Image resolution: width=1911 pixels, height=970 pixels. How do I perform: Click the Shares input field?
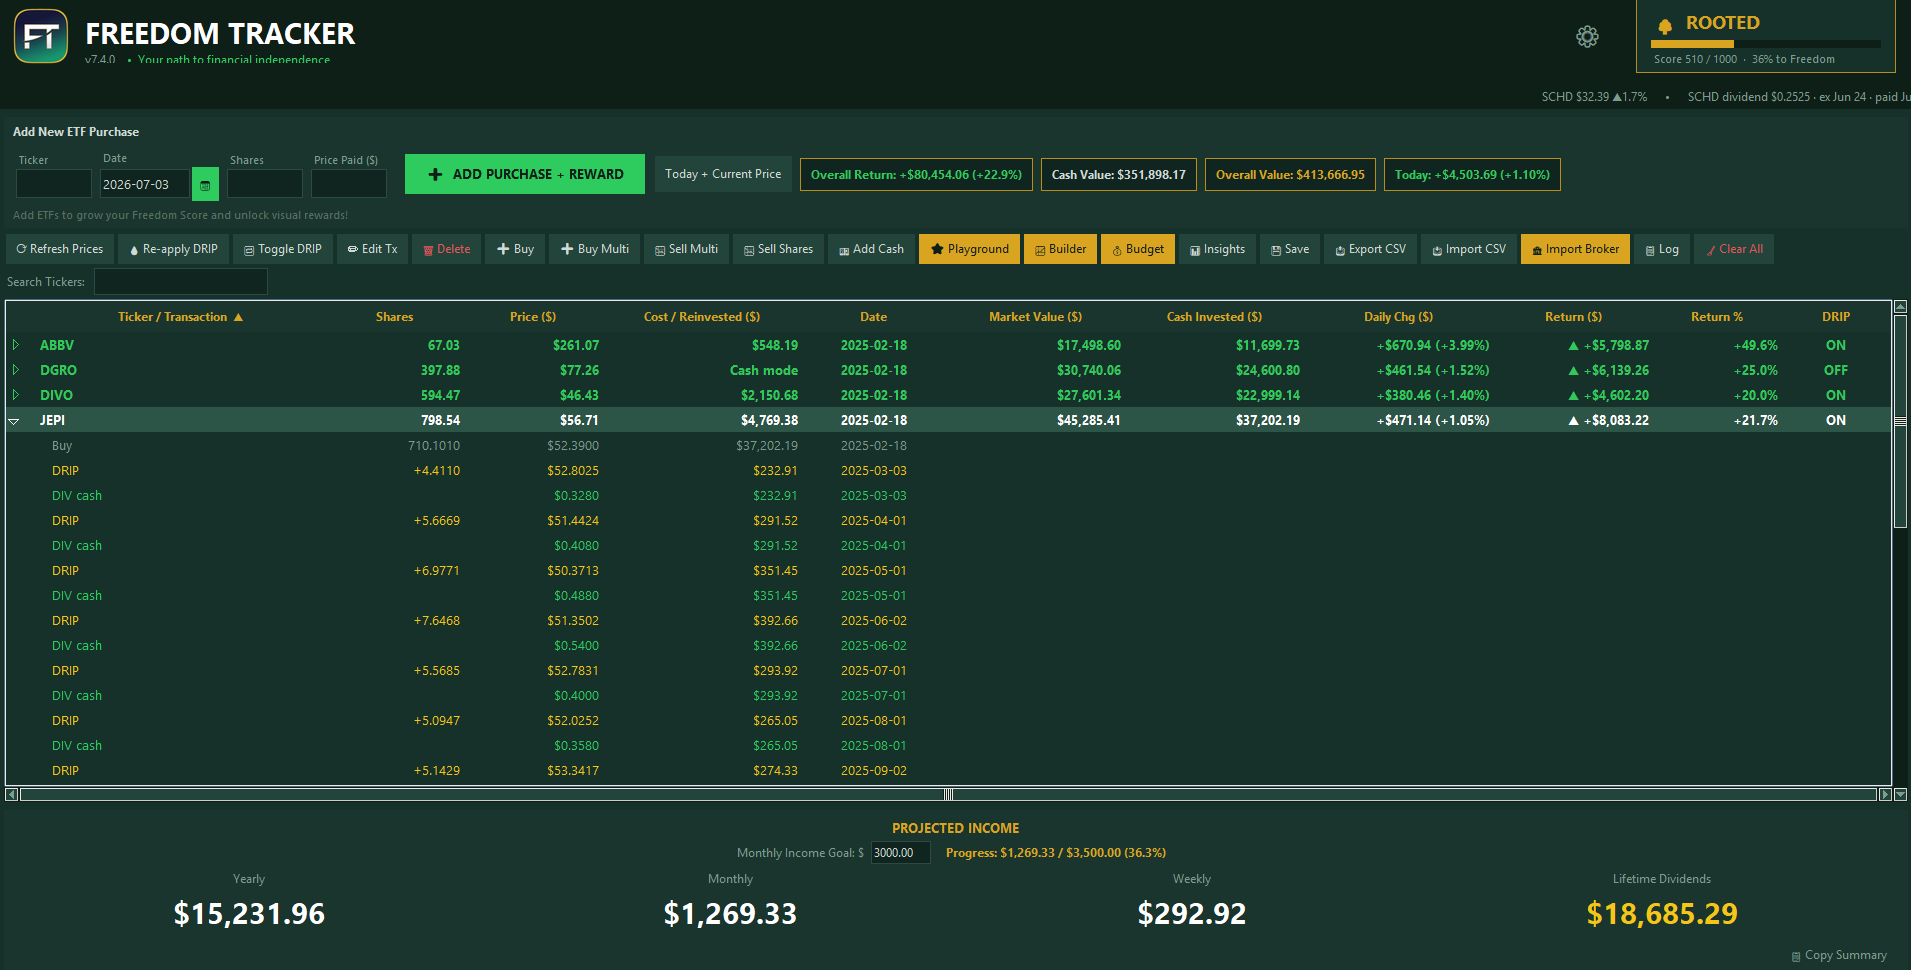coord(265,184)
